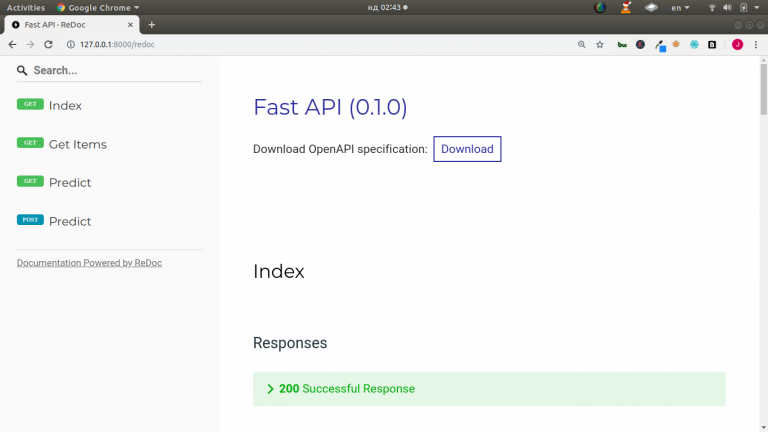The height and width of the screenshot is (432, 768).
Task: Select POST Predict in the sidebar
Action: click(54, 221)
